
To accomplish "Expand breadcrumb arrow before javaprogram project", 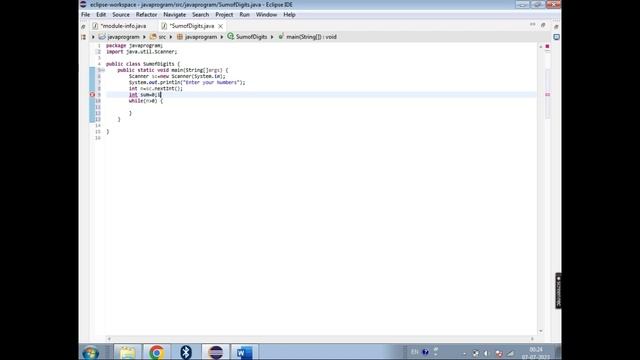I will (93, 37).
